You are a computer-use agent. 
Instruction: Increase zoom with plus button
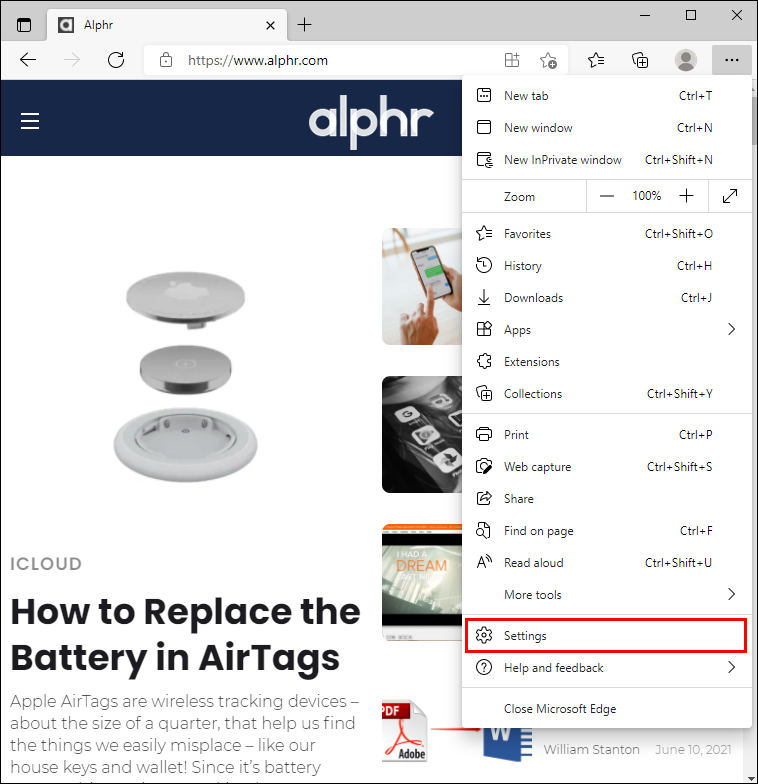pyautogui.click(x=686, y=196)
